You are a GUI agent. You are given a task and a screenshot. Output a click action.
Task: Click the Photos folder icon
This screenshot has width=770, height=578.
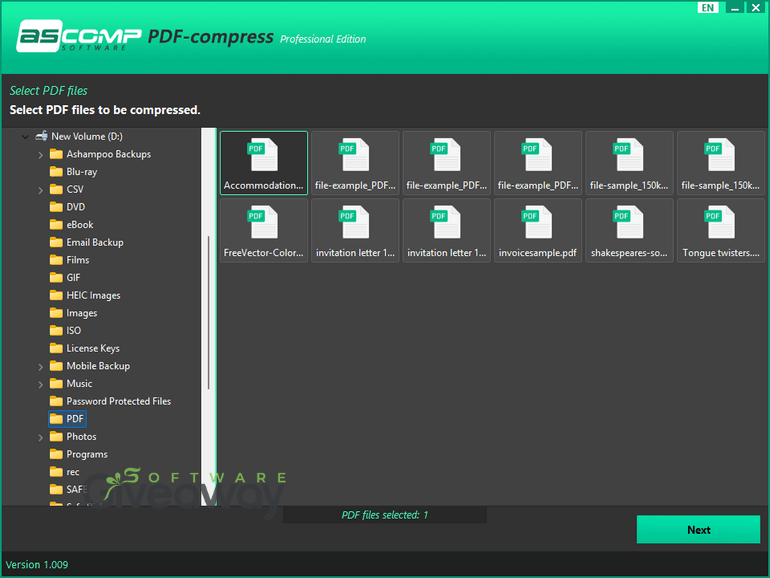pos(56,437)
